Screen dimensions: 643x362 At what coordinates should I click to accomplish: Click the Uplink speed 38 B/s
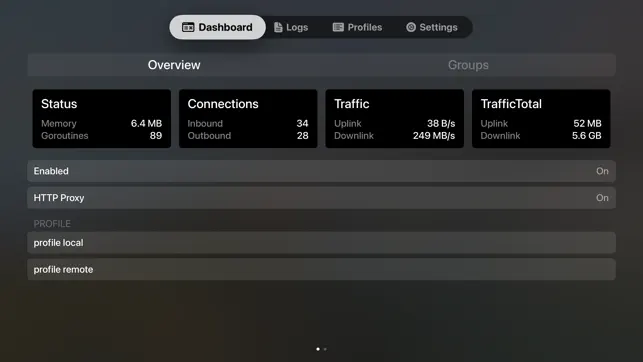[441, 123]
